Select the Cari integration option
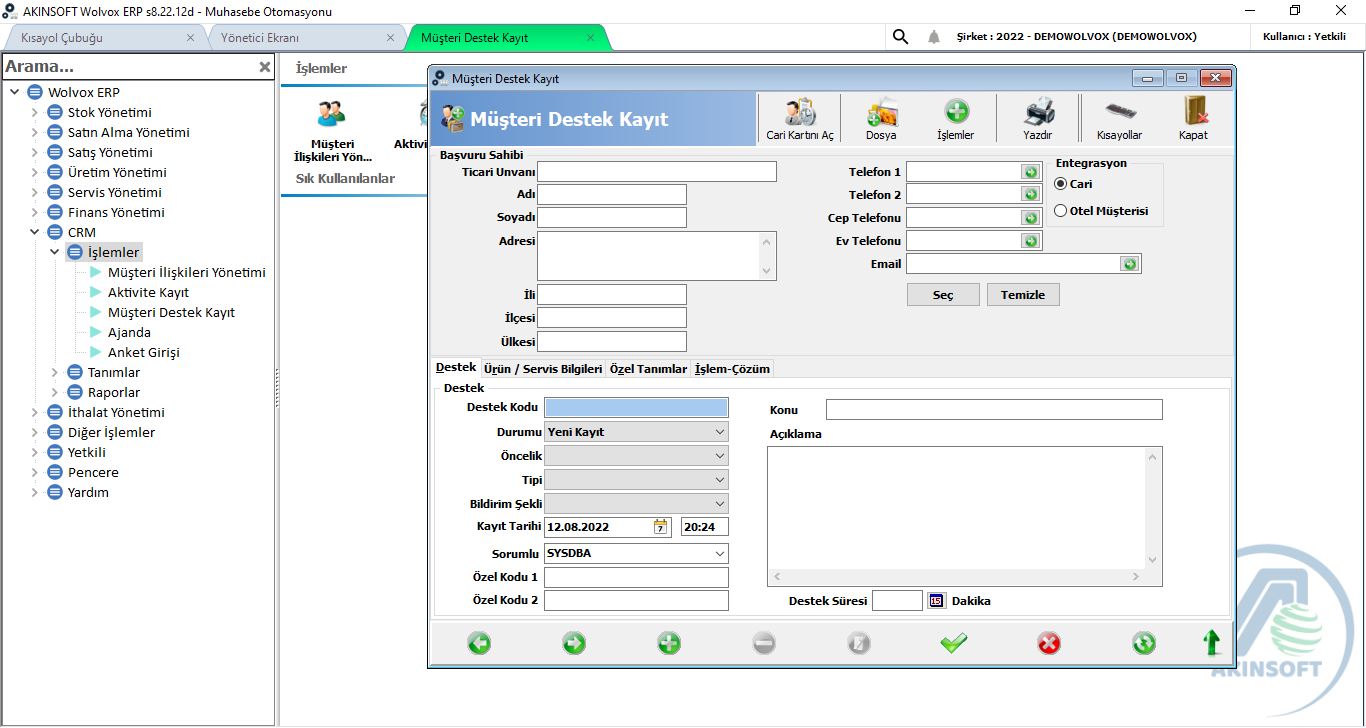Image resolution: width=1366 pixels, height=728 pixels. 1061,184
